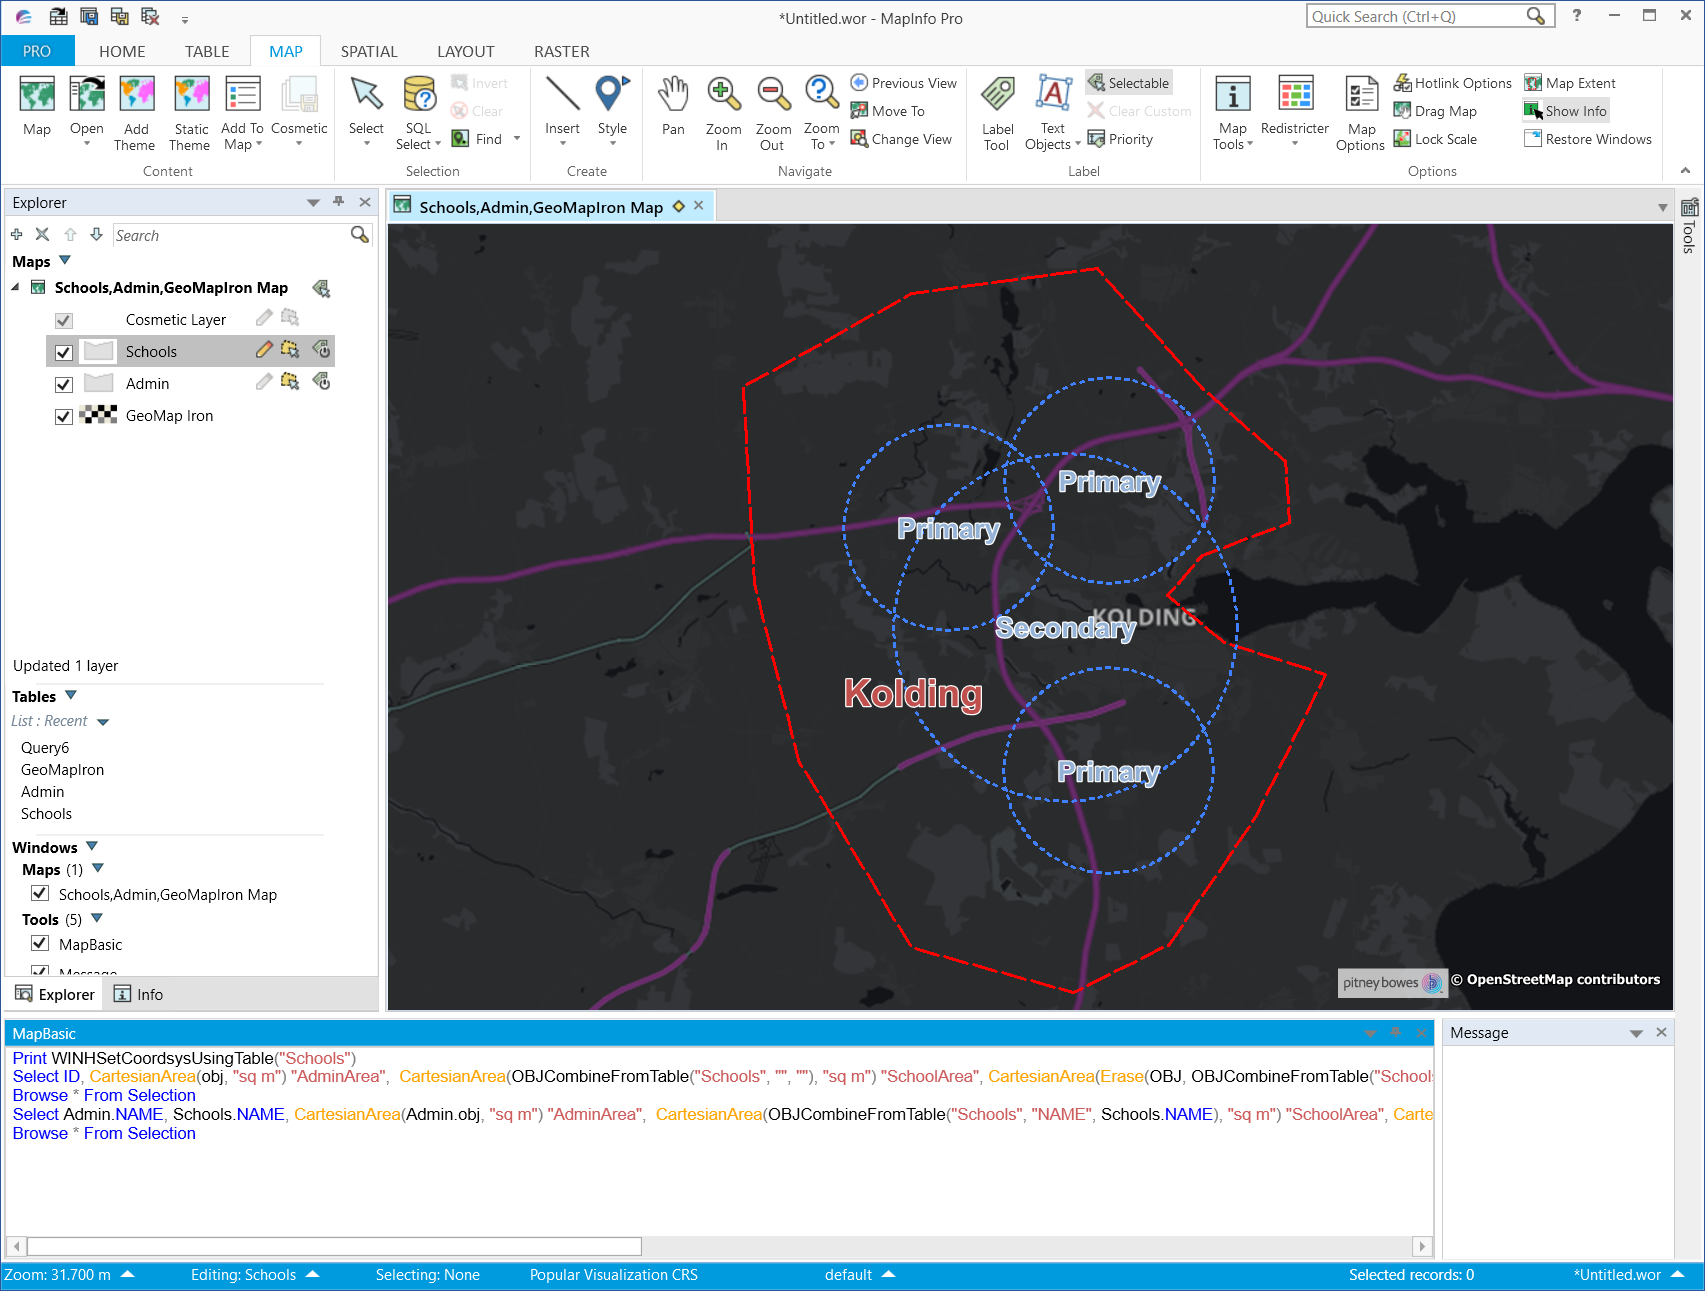Click the Quick Search magnifier icon
The height and width of the screenshot is (1291, 1705).
[x=1536, y=16]
